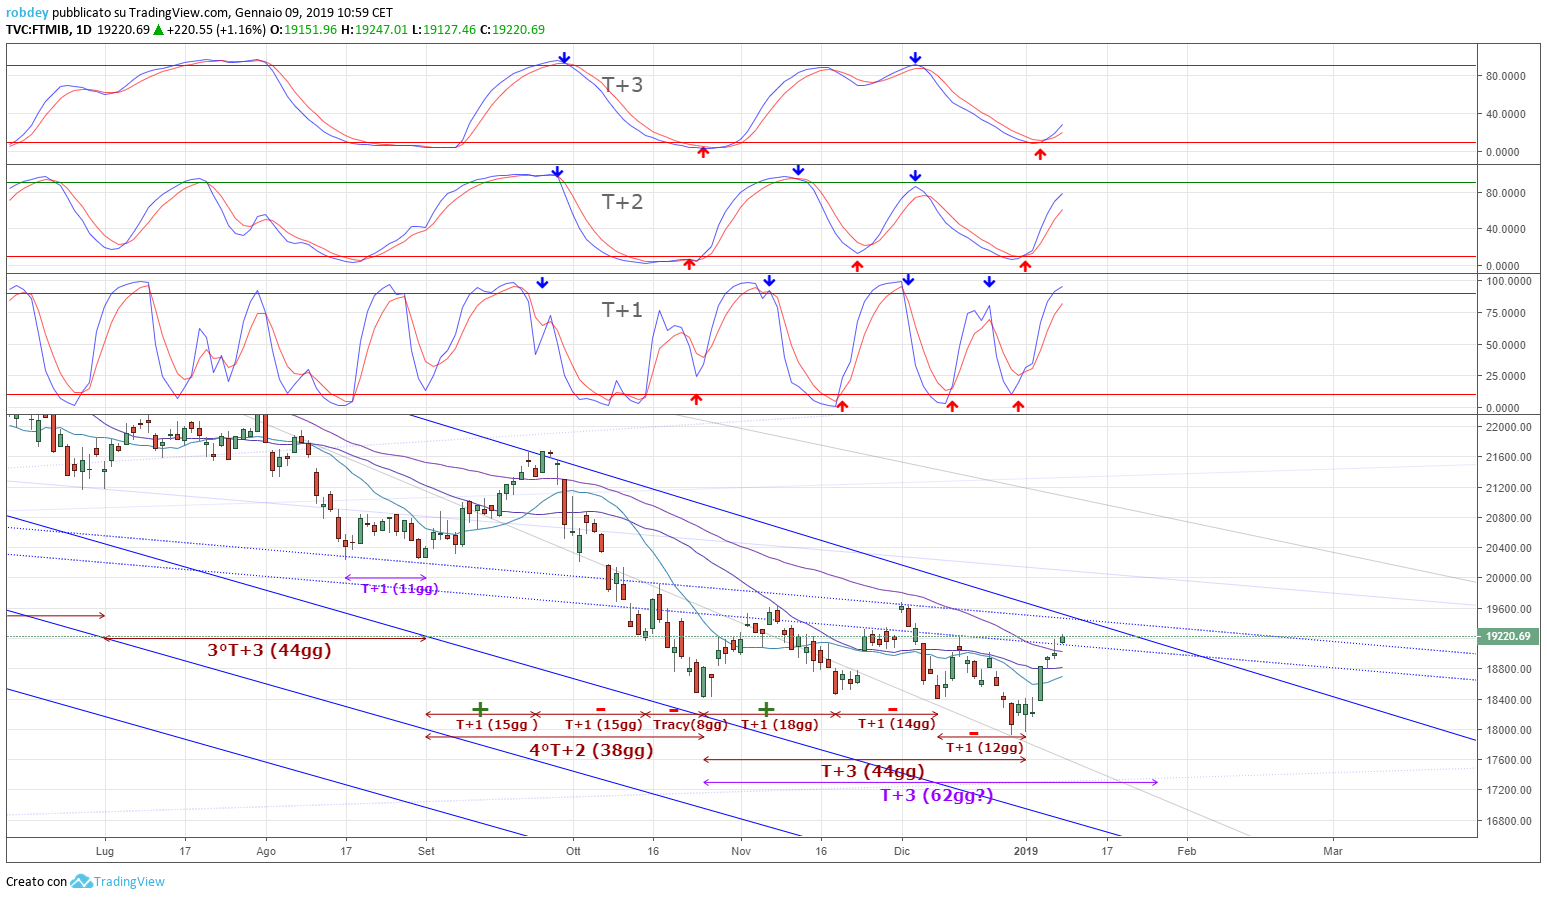Click the Feb label on time axis
The image size is (1547, 899).
pos(1187,851)
